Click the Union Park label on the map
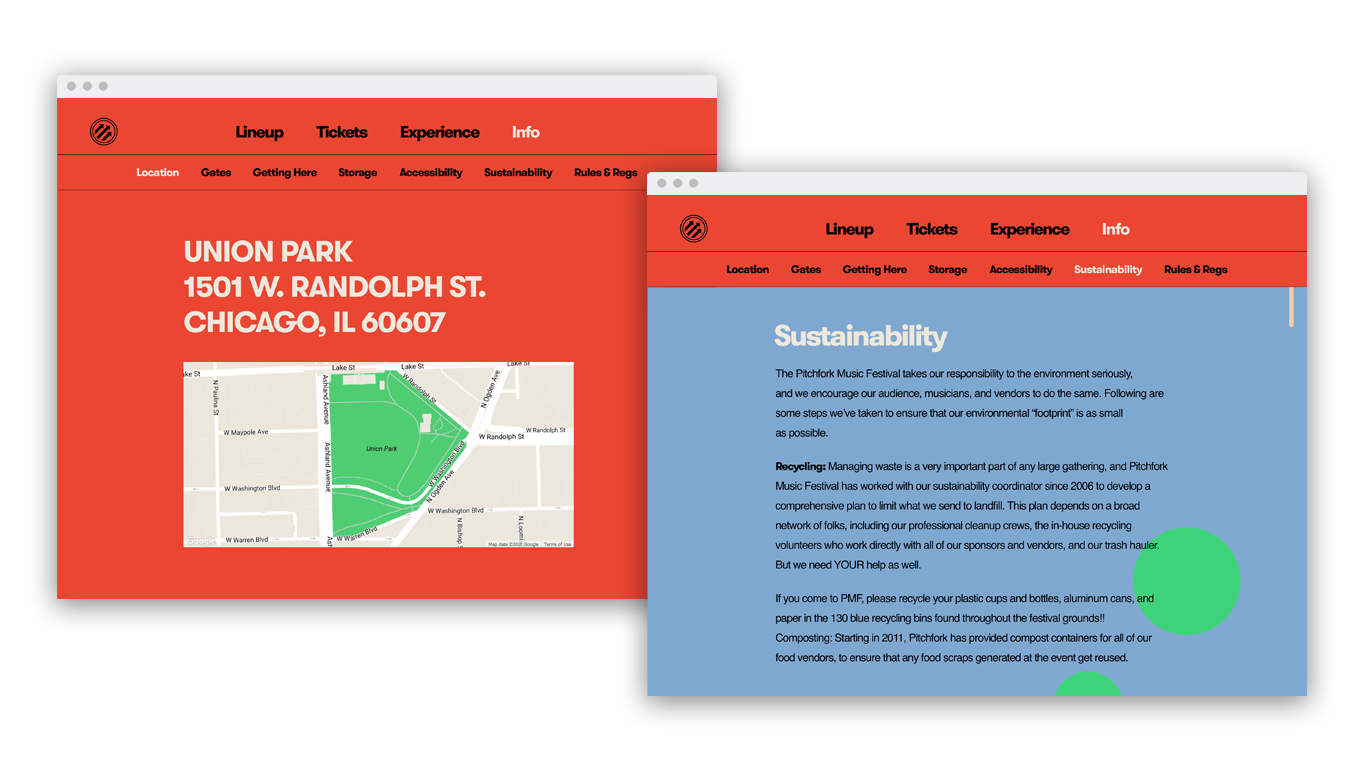Viewport: 1366px width, 768px height. [x=381, y=449]
